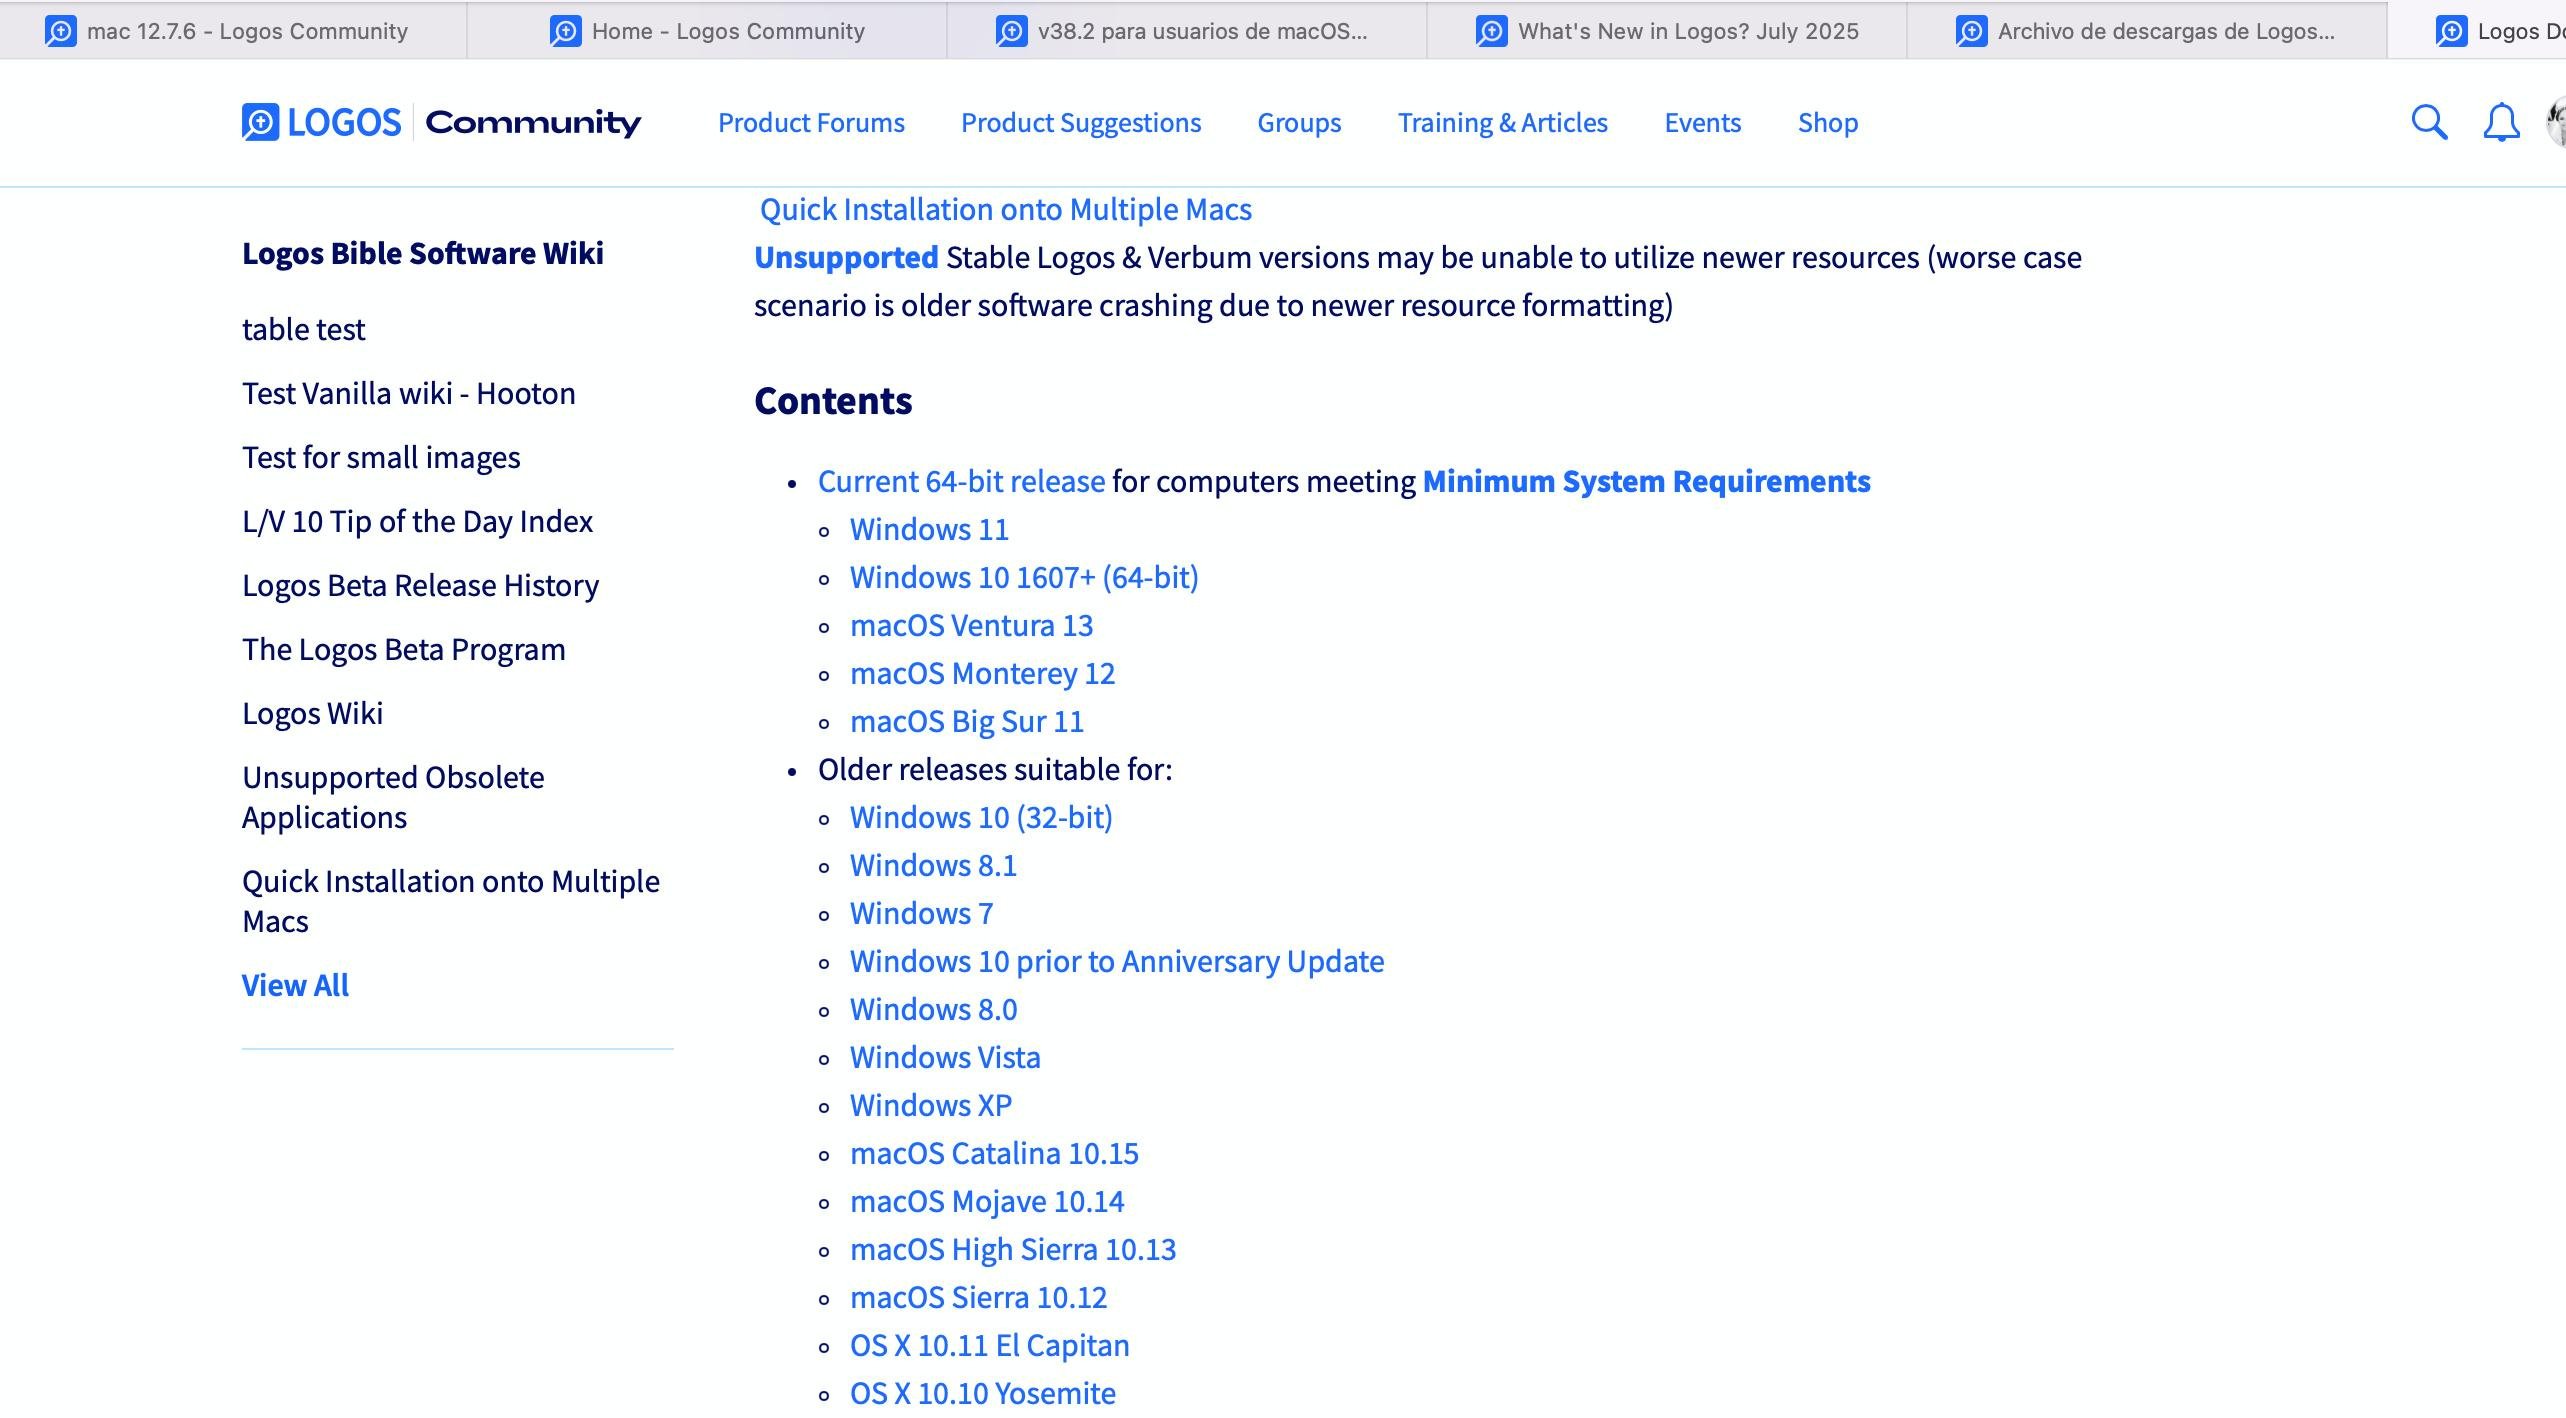Jump to Windows 7 section
The image size is (2566, 1418).
click(921, 913)
